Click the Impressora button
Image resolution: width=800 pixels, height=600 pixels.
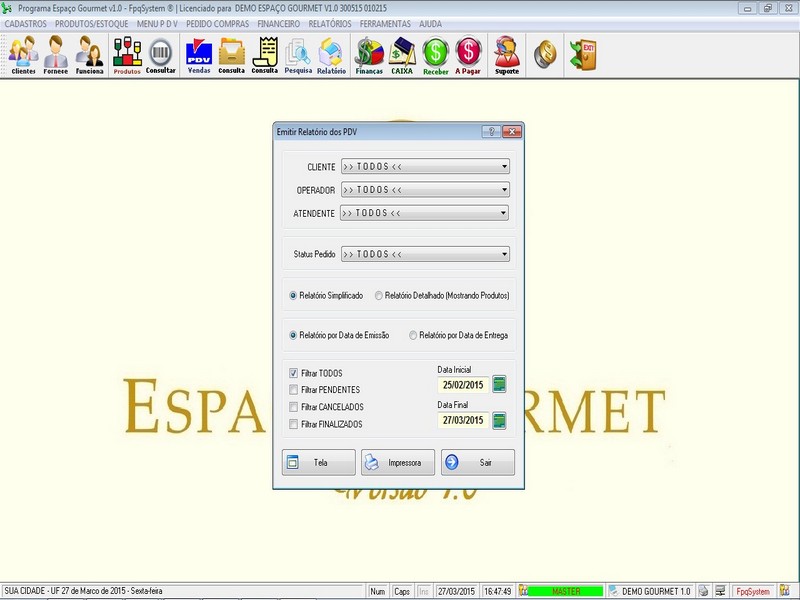pyautogui.click(x=398, y=462)
